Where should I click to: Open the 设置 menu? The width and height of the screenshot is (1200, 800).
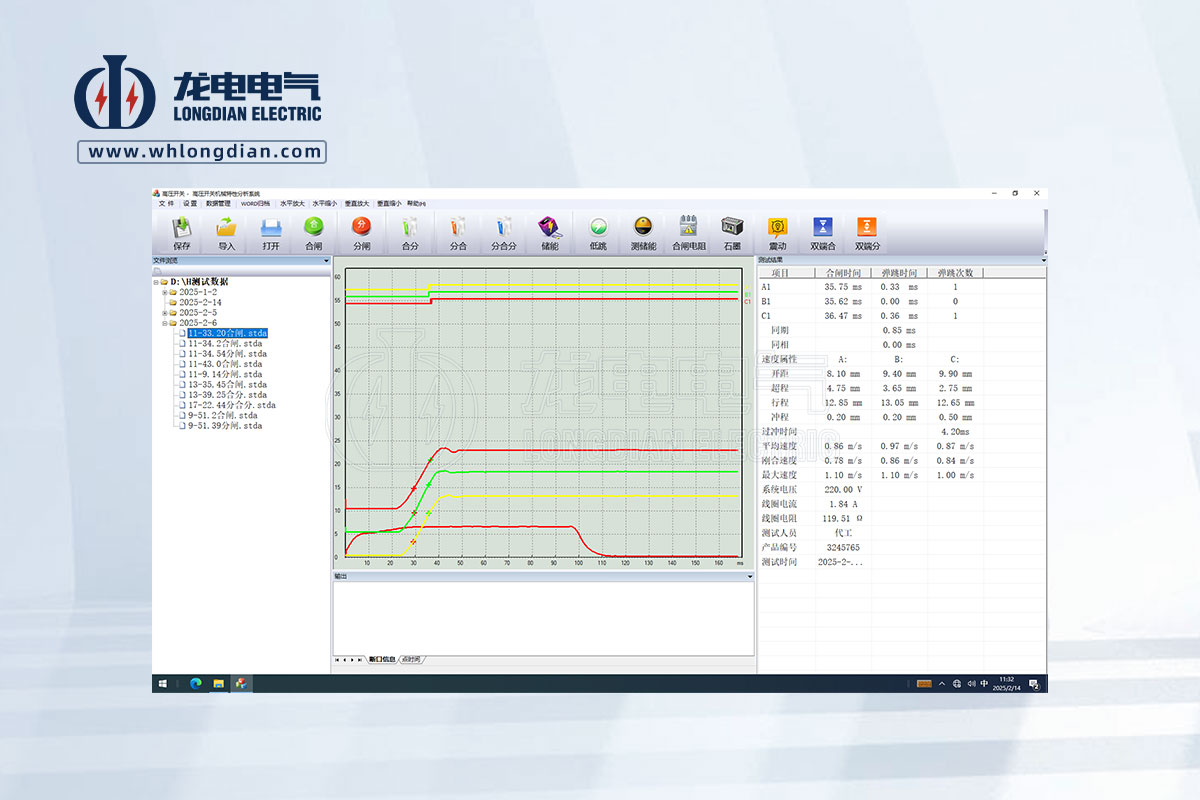coord(190,203)
